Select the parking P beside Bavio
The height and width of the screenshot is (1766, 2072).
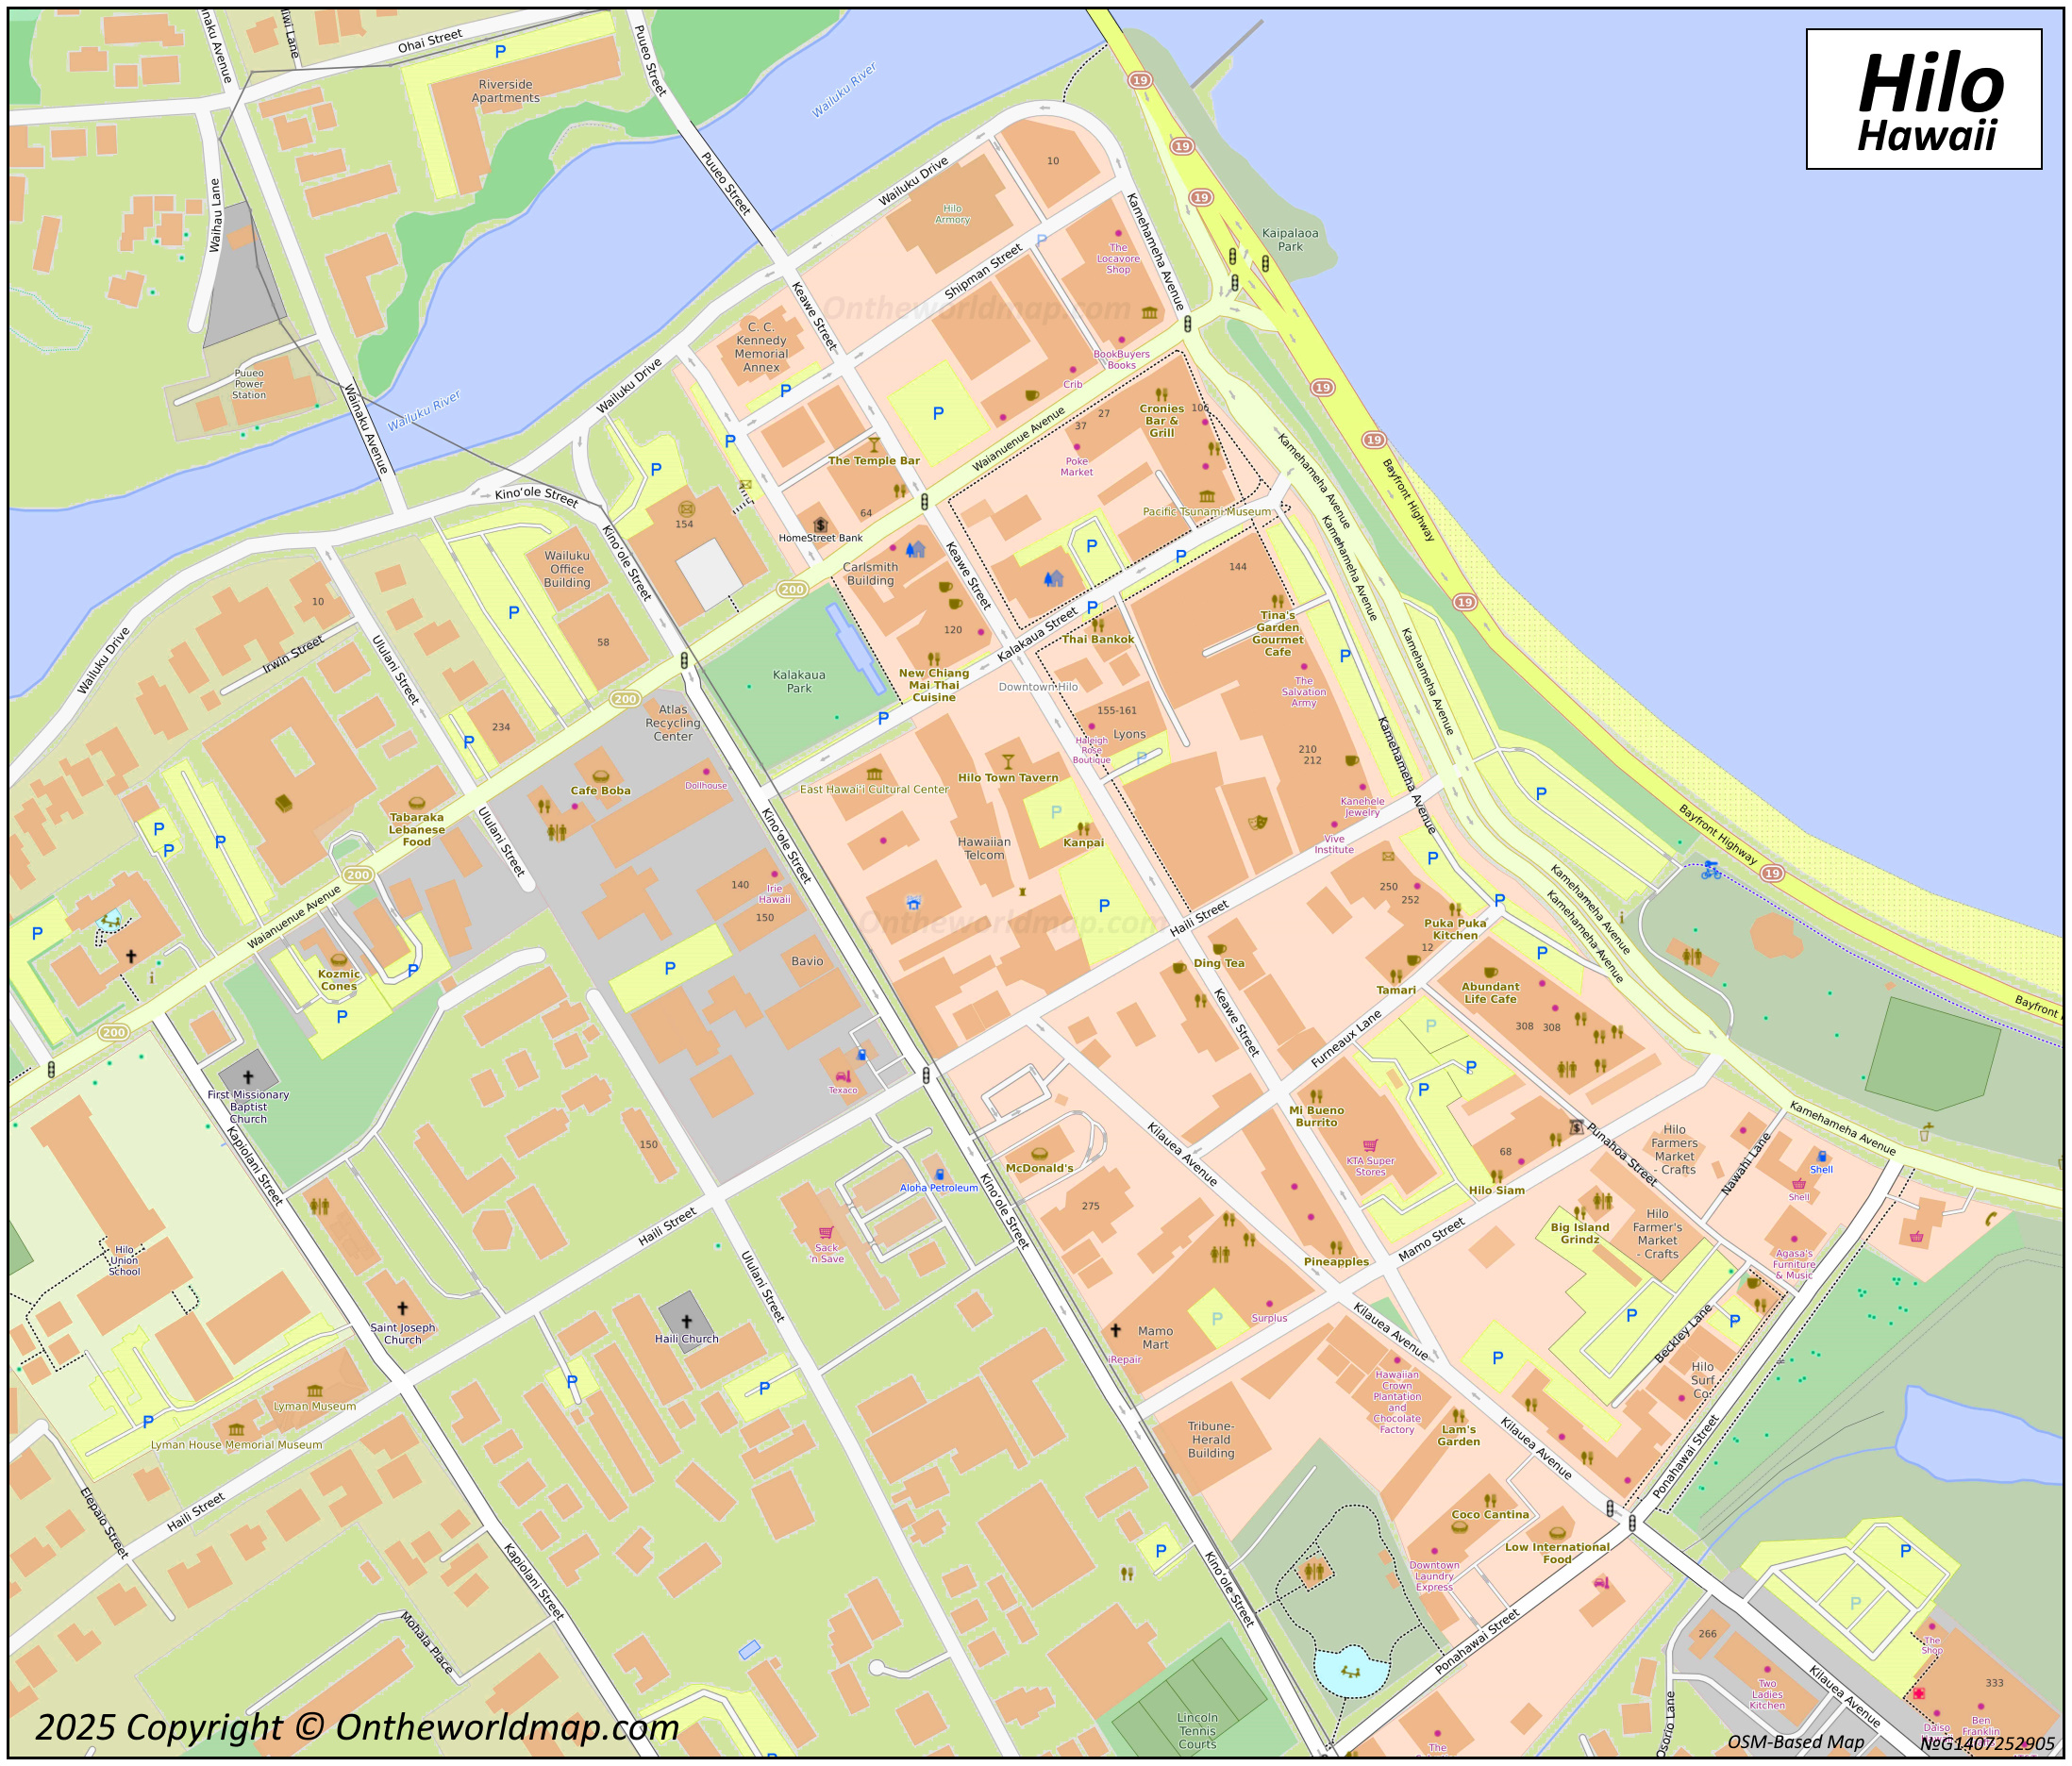[x=670, y=968]
